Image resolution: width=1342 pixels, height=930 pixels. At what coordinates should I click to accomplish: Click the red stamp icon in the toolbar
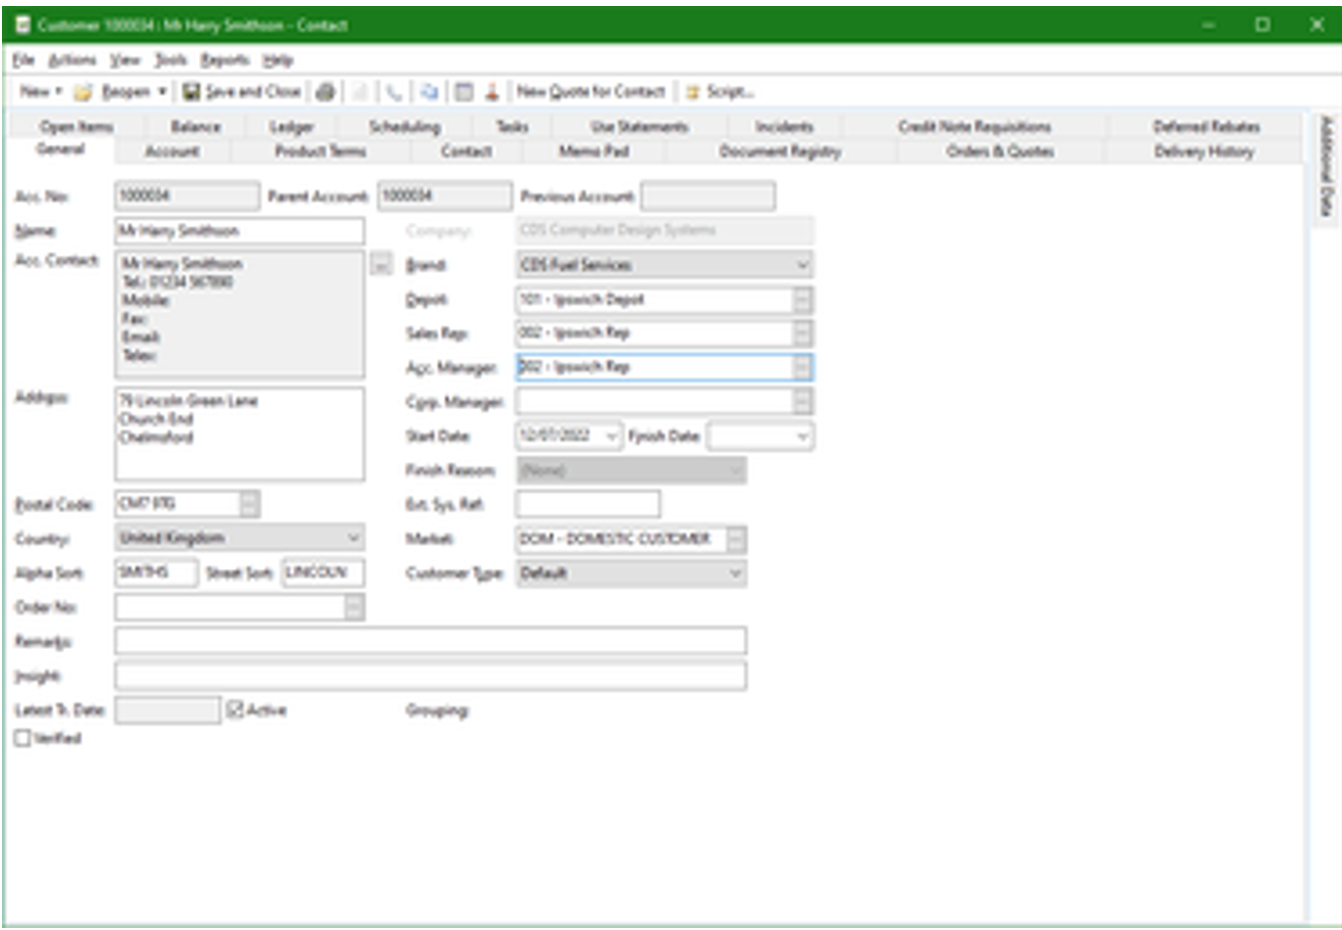tap(491, 92)
